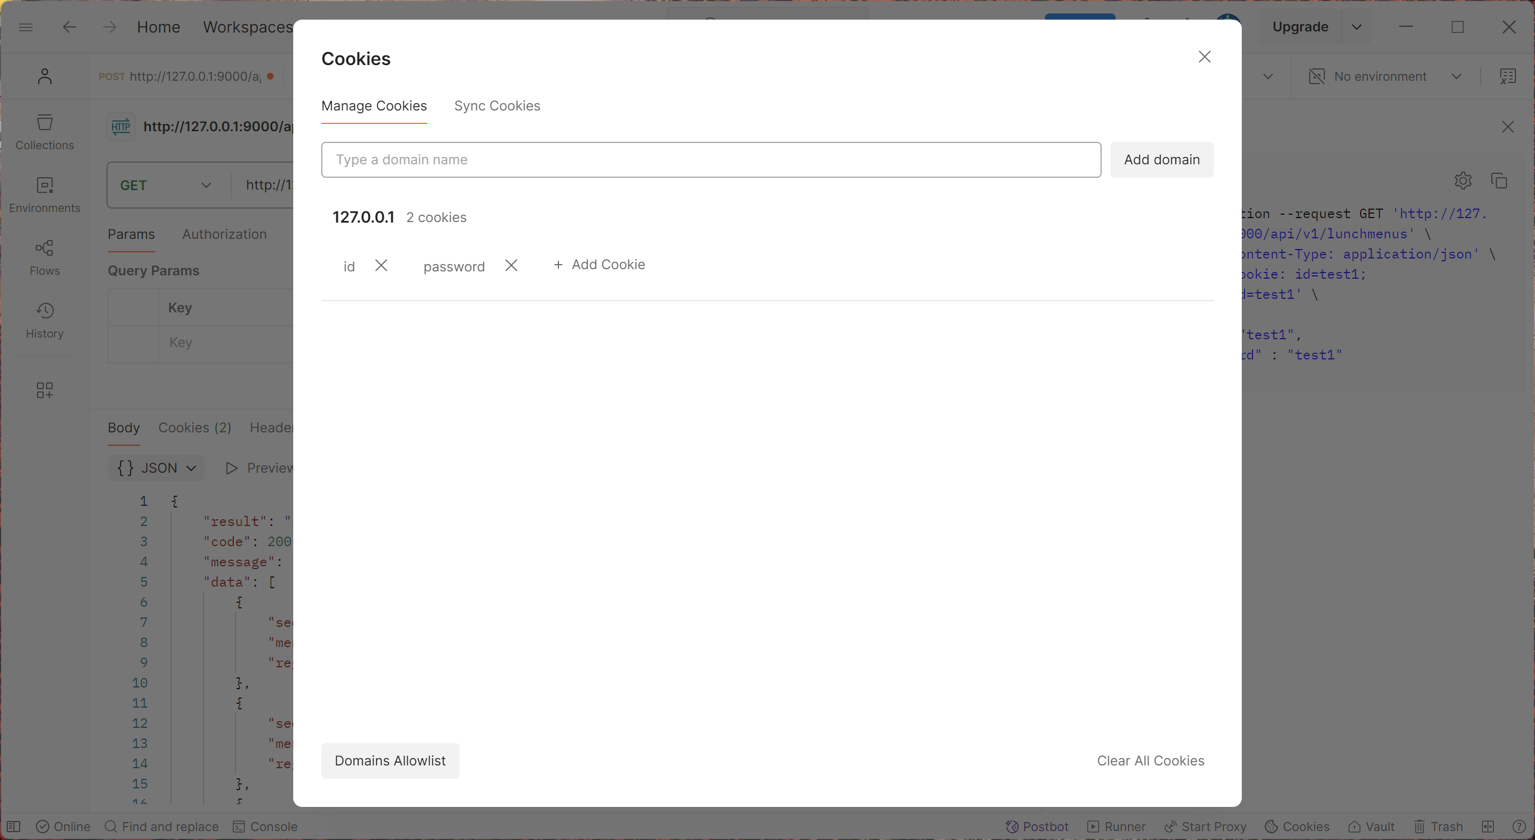This screenshot has width=1535, height=840.
Task: Open the Trash
Action: [1438, 827]
